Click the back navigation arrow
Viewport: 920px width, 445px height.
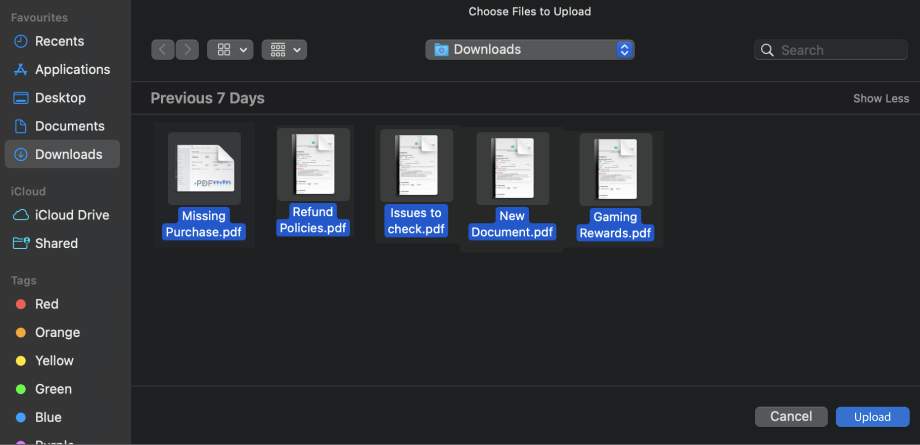click(x=163, y=49)
